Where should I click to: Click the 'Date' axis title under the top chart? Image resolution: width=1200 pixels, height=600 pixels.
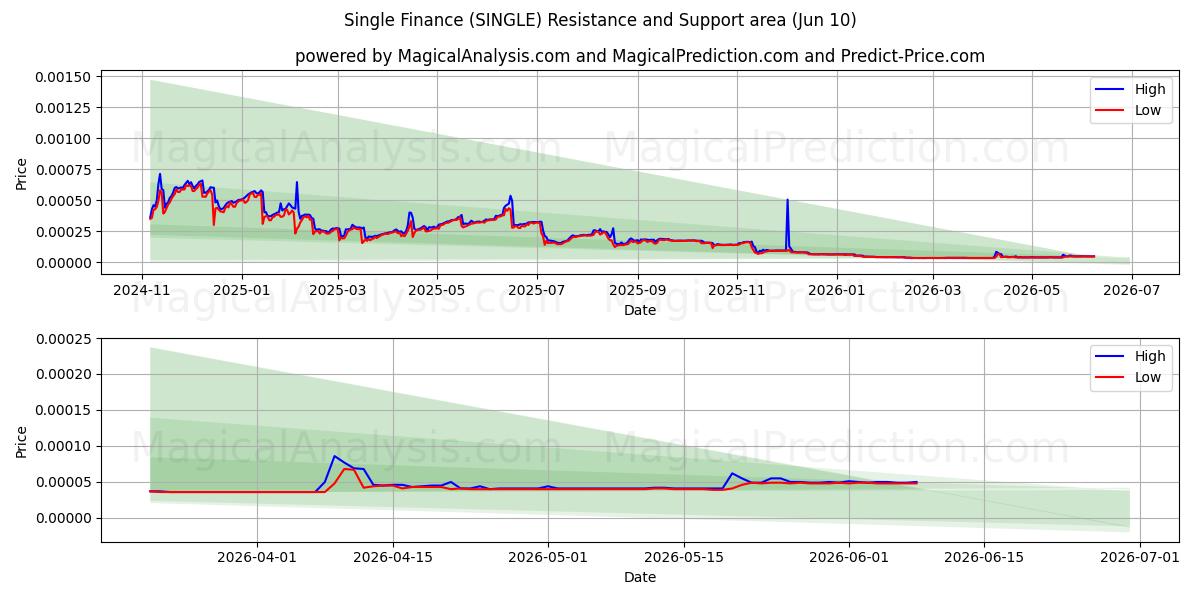click(x=640, y=310)
